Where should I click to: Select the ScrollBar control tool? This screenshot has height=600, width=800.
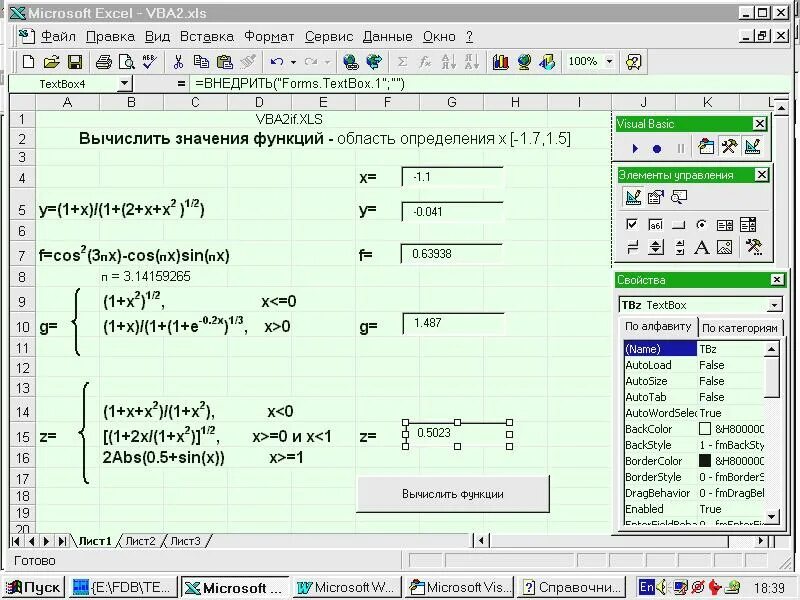click(679, 247)
